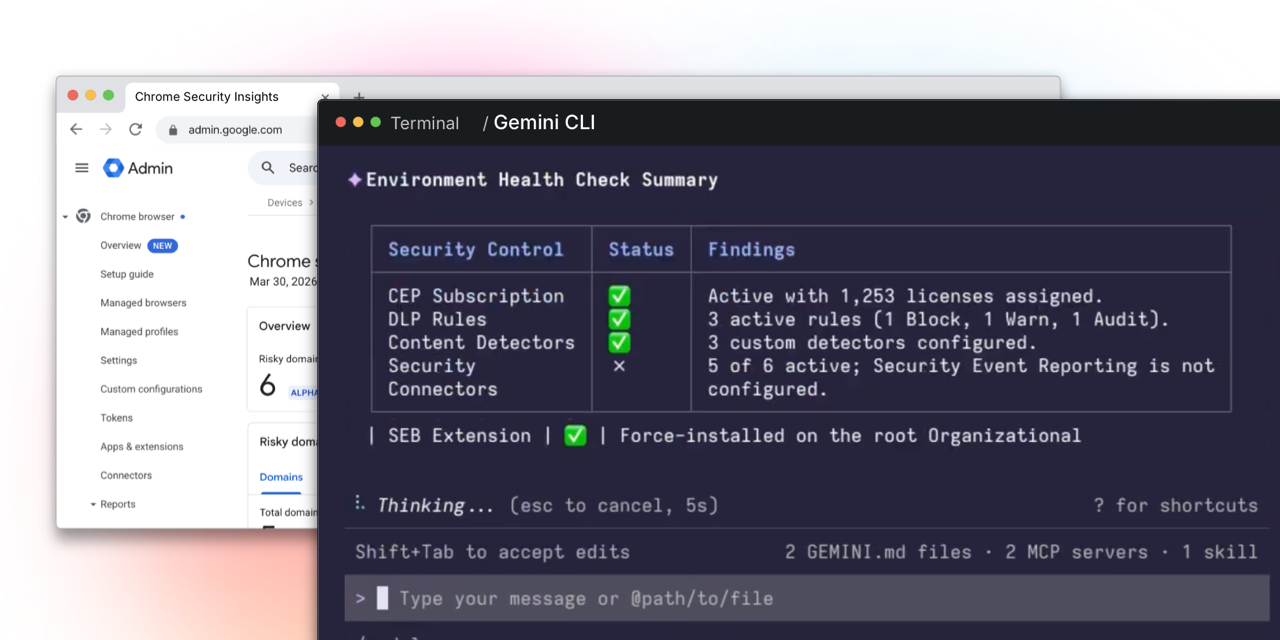Click the Thinking spinner icon

tap(360, 504)
